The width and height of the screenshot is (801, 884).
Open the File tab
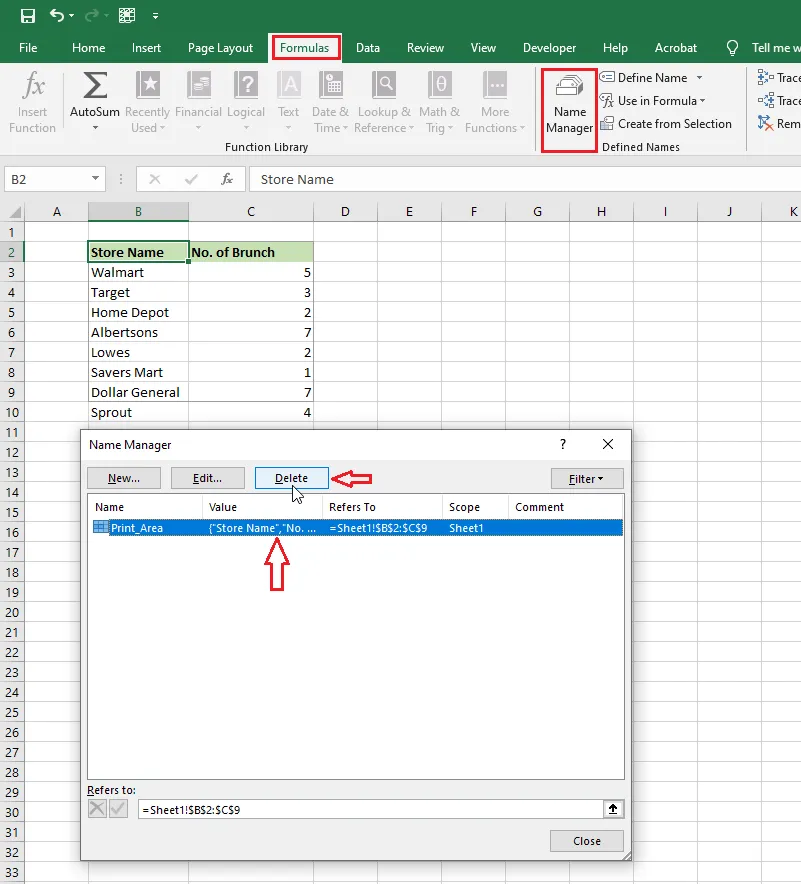pyautogui.click(x=28, y=48)
